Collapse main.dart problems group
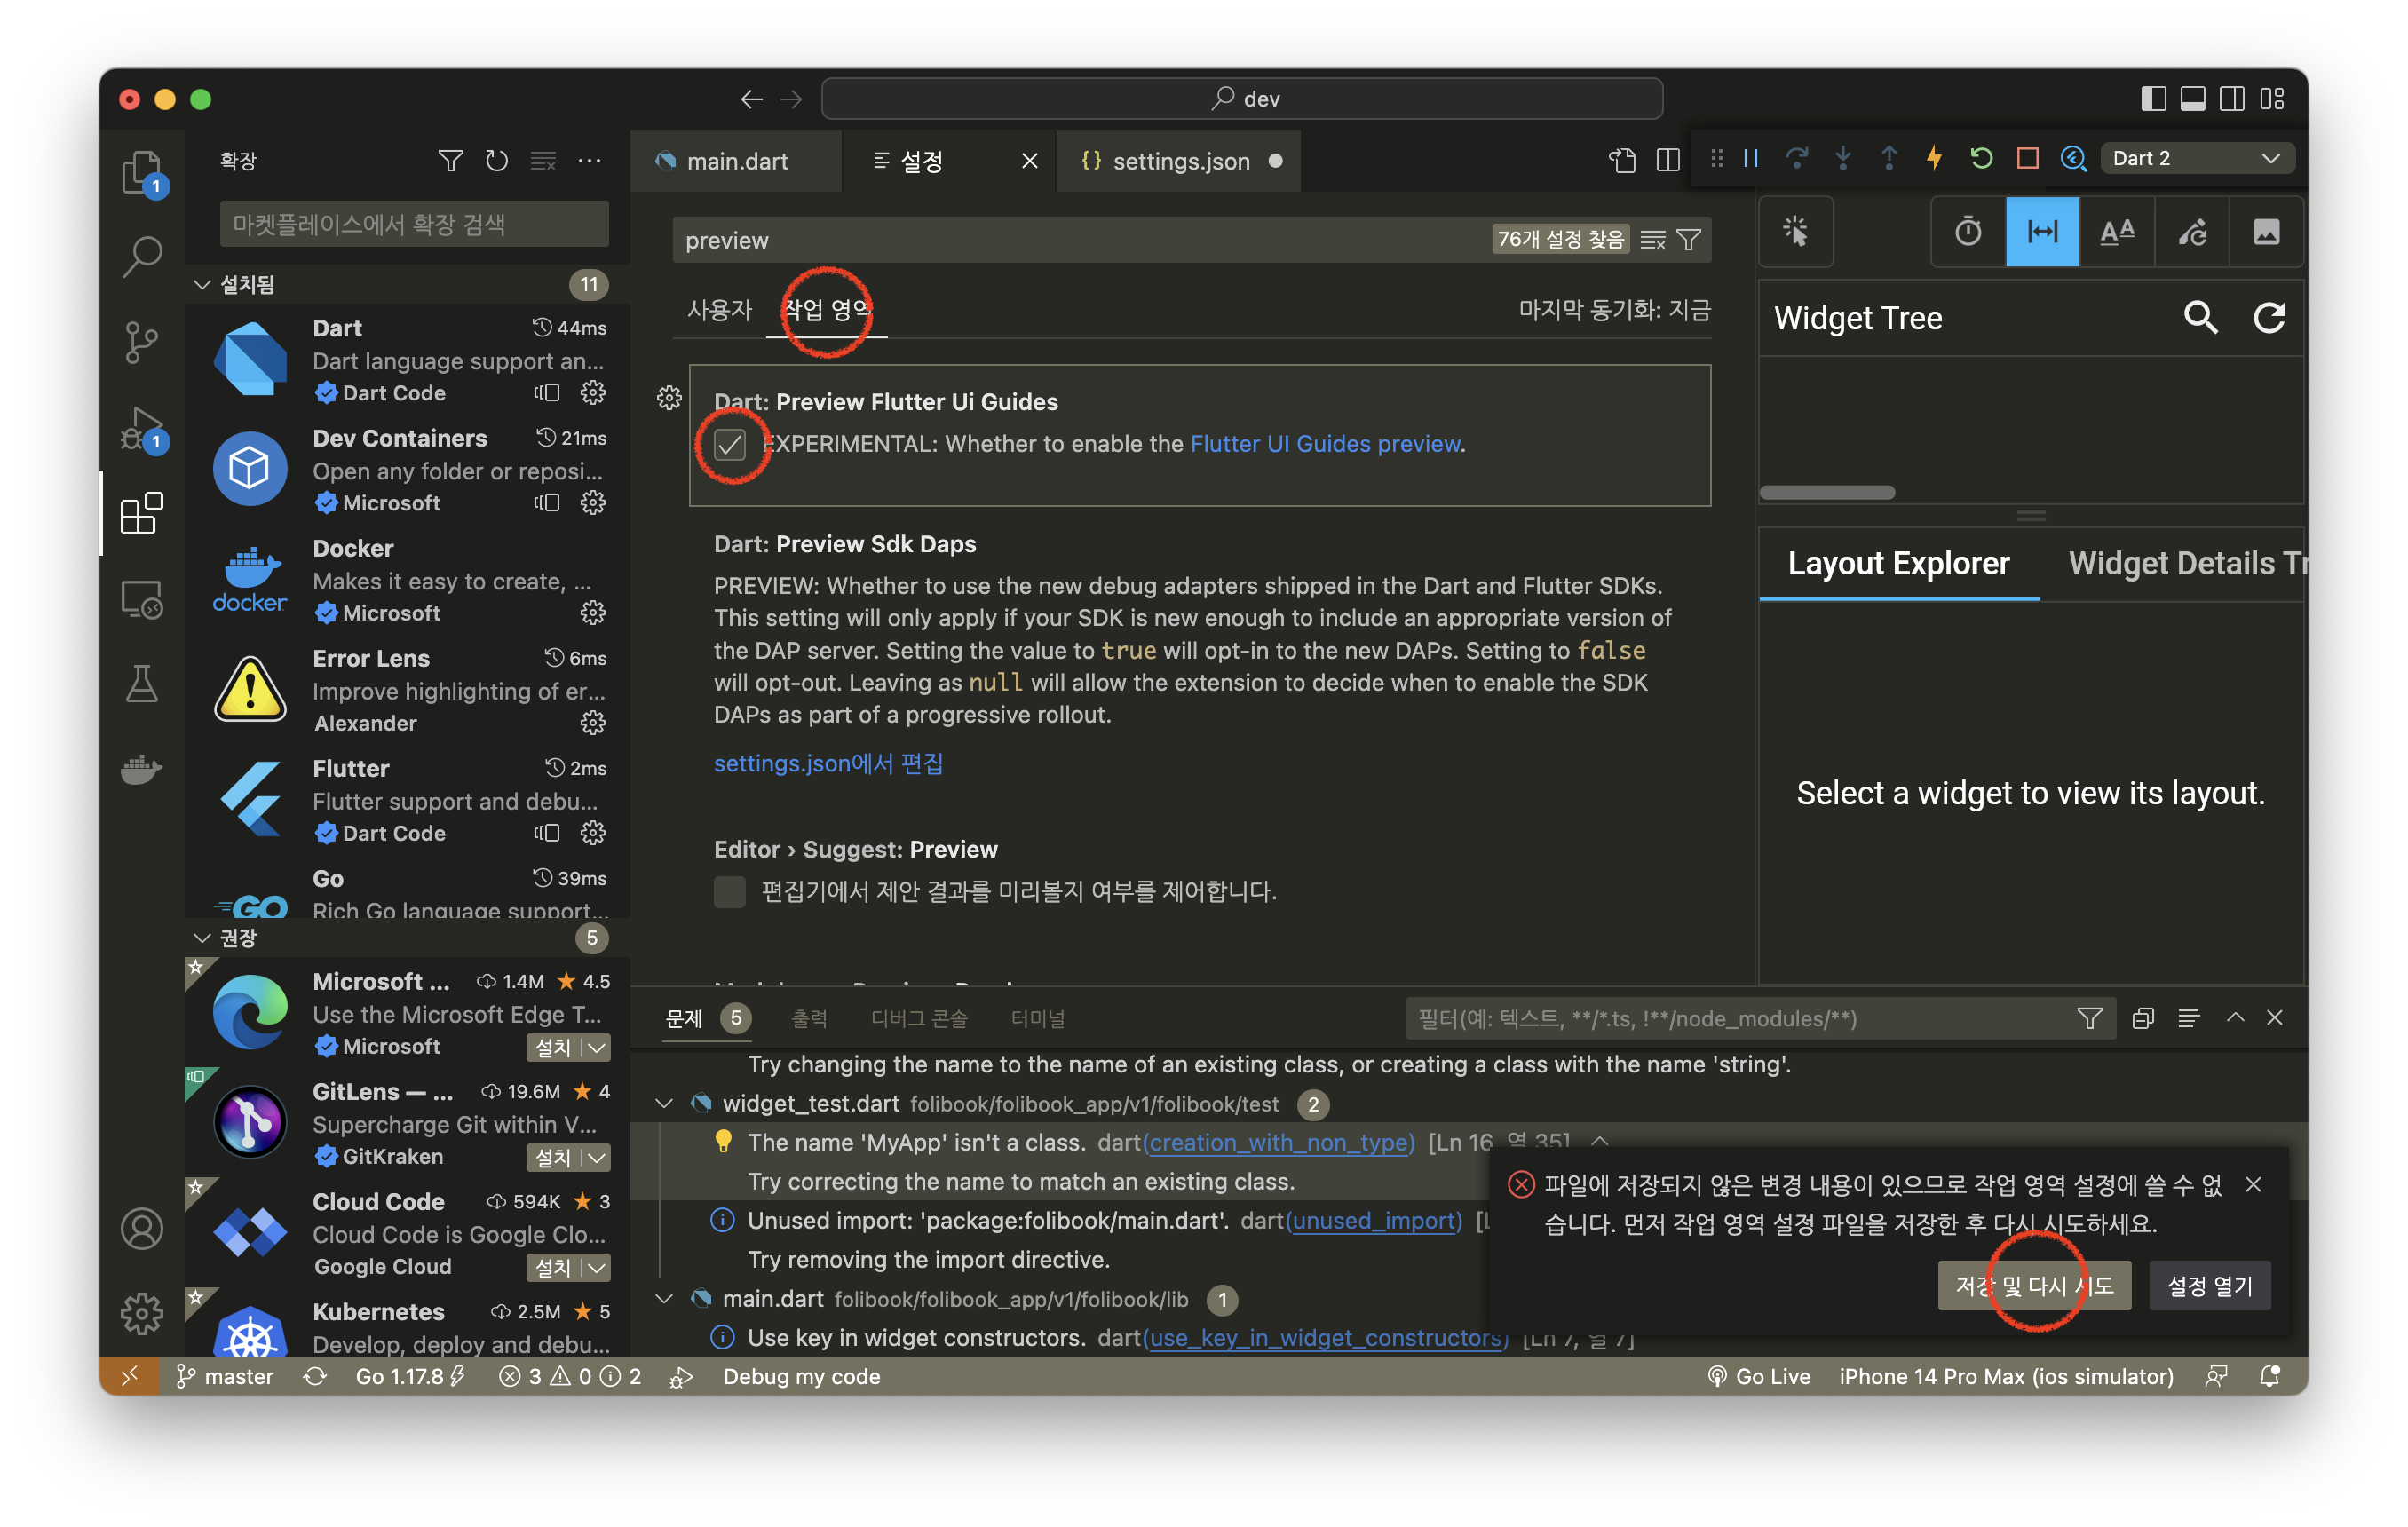Image resolution: width=2408 pixels, height=1527 pixels. (664, 1298)
